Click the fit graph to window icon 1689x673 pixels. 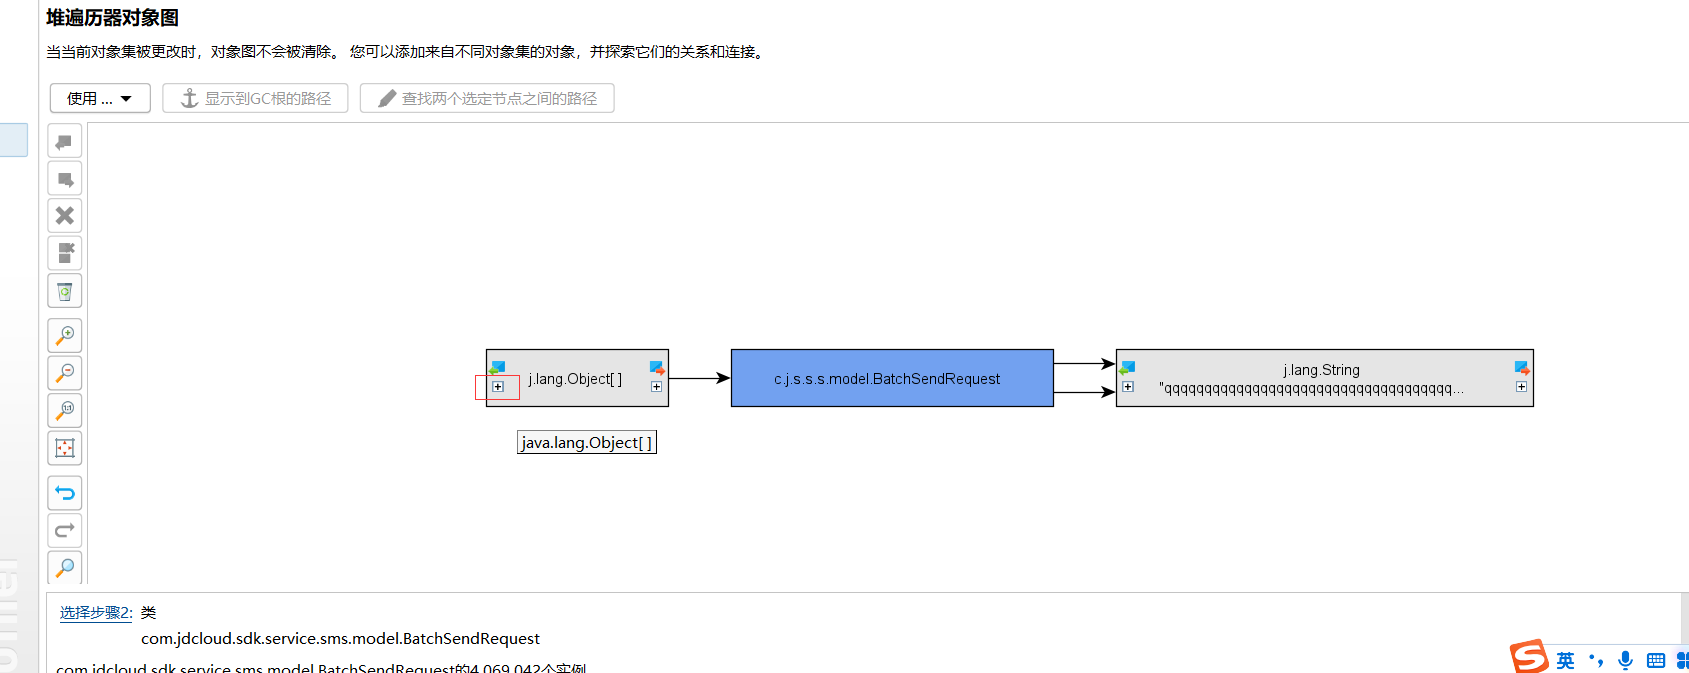(x=65, y=448)
